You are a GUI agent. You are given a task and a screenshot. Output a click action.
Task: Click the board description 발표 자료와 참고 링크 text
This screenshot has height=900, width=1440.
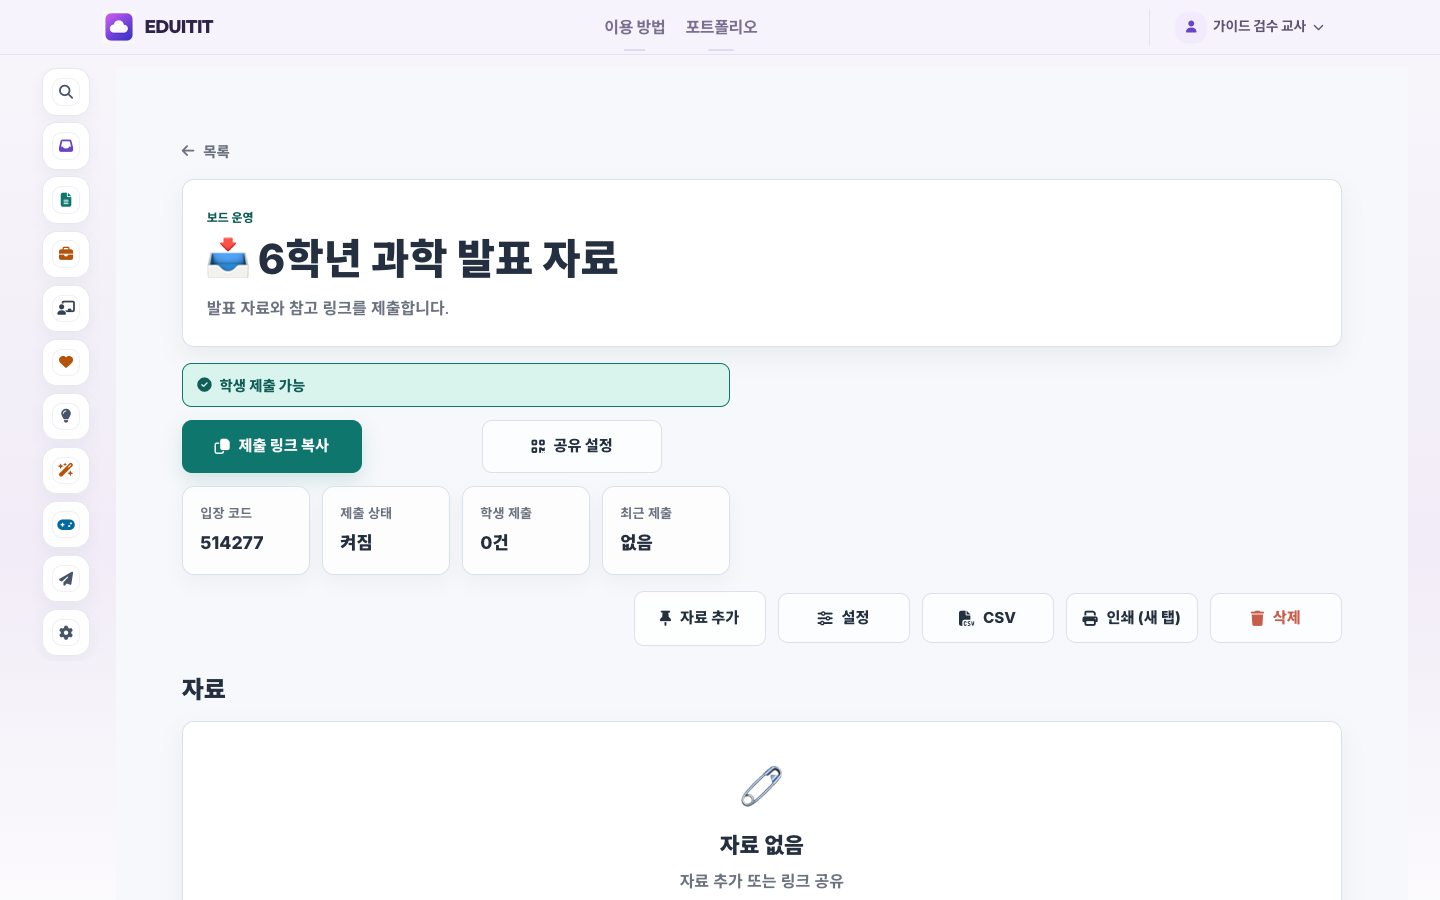coord(328,308)
